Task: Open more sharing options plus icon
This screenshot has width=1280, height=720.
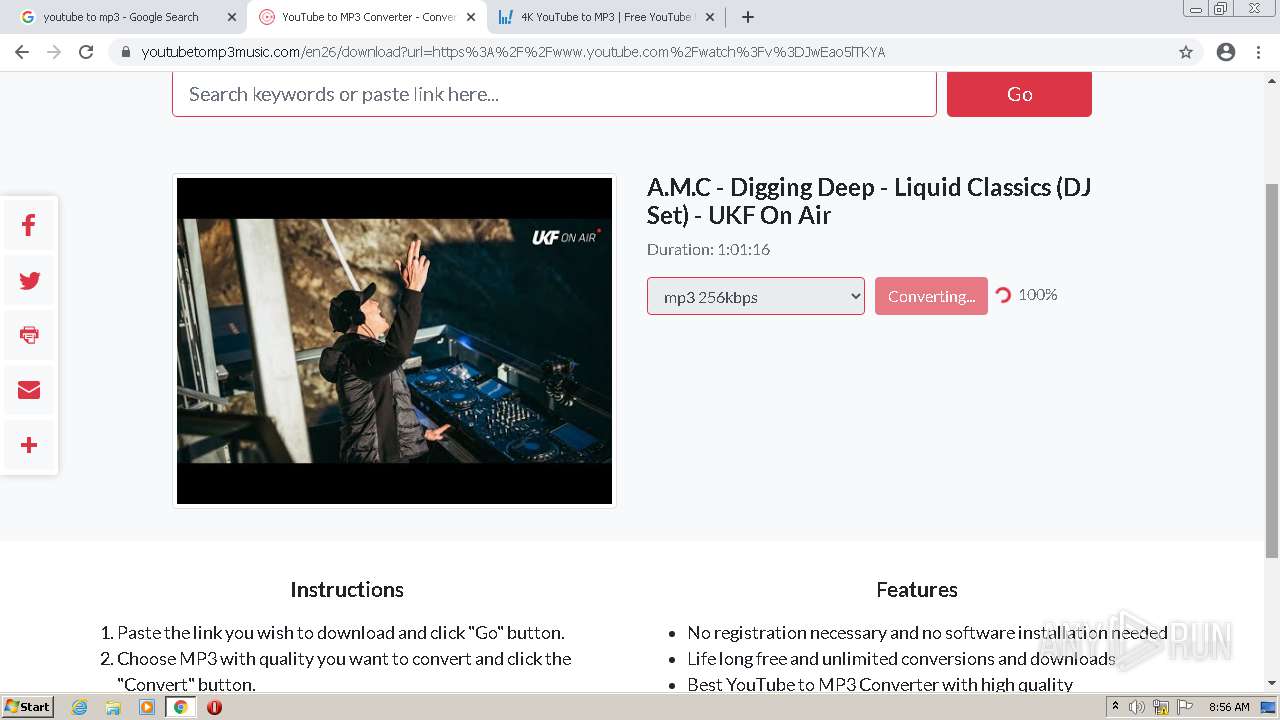Action: [x=29, y=445]
